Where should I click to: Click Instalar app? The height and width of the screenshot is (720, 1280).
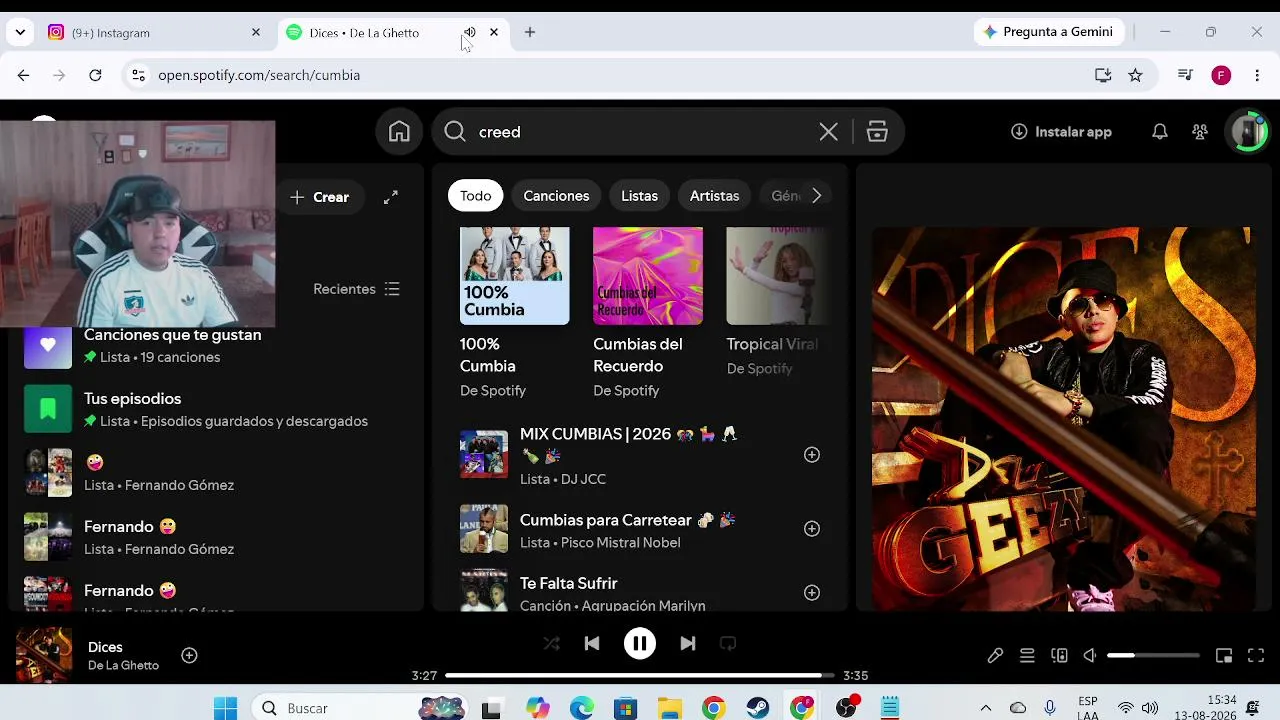point(1061,132)
